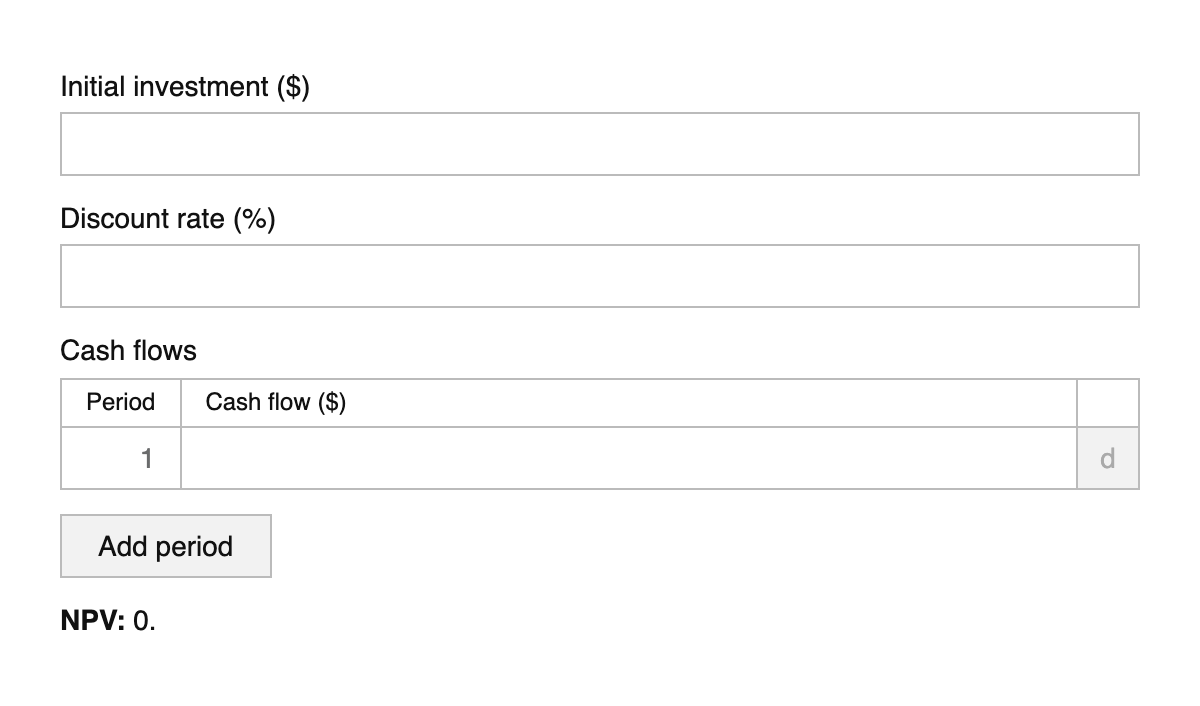Click the period number 1 cell
This screenshot has height=706, width=1200.
[x=121, y=458]
